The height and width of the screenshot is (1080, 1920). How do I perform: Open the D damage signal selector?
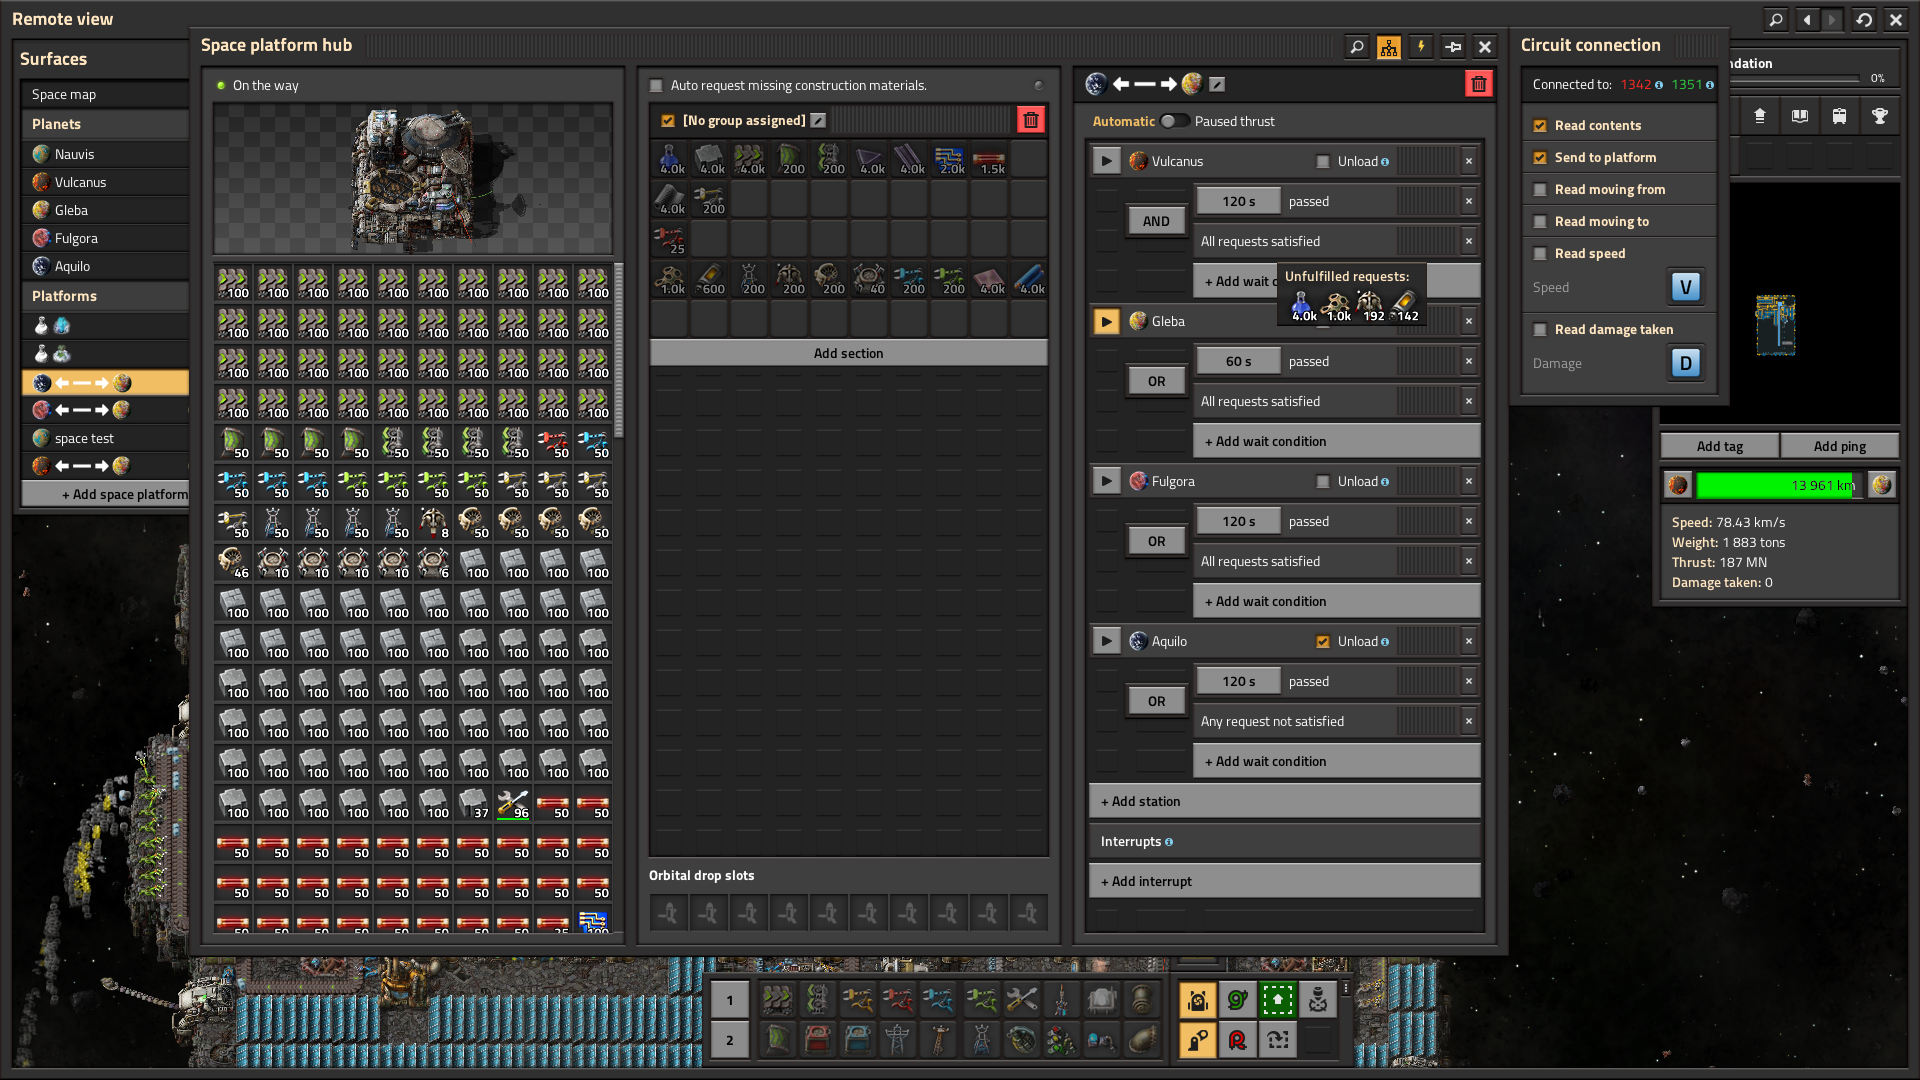point(1686,364)
